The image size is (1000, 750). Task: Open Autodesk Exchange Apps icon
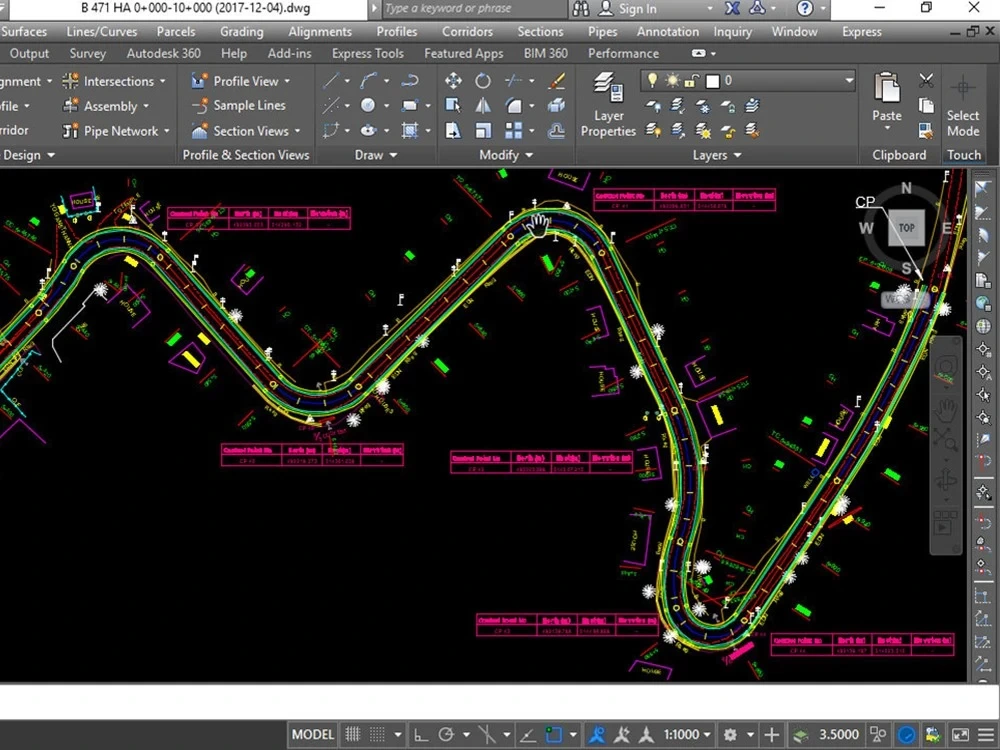(x=732, y=8)
